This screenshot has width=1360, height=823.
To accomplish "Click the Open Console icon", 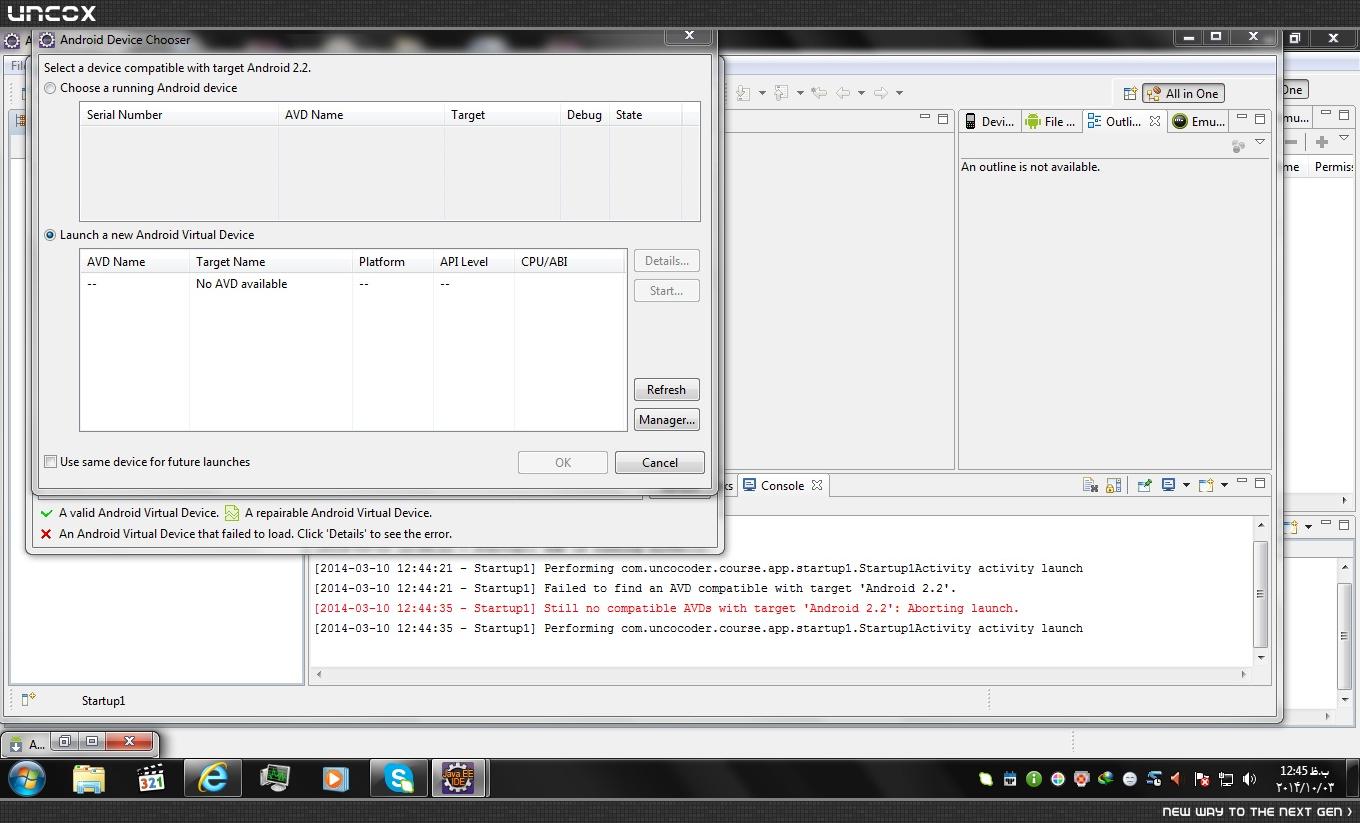I will tap(1206, 485).
